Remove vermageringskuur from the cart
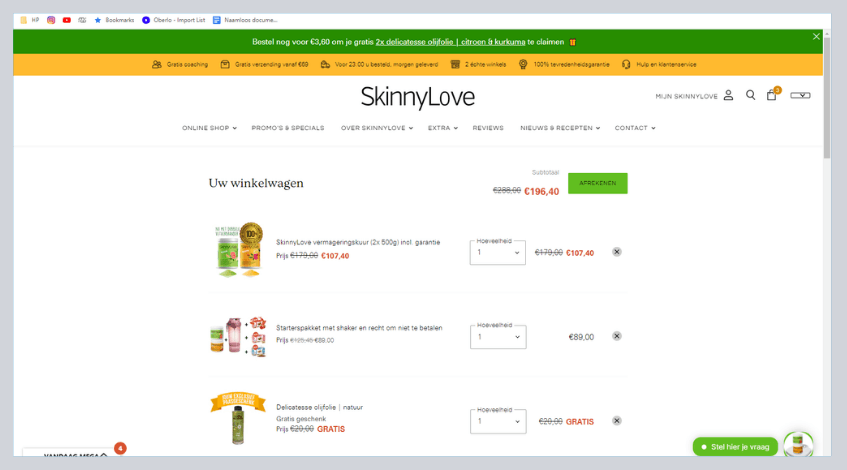The width and height of the screenshot is (847, 470). click(616, 252)
